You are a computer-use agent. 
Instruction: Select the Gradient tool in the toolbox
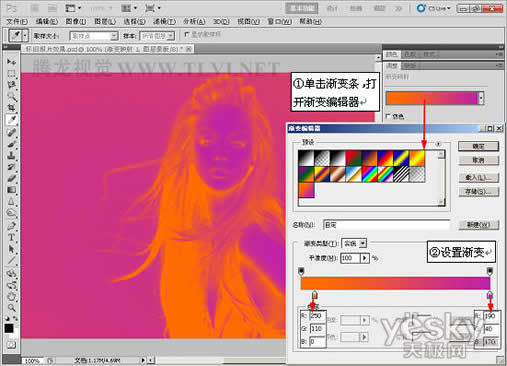[11, 190]
